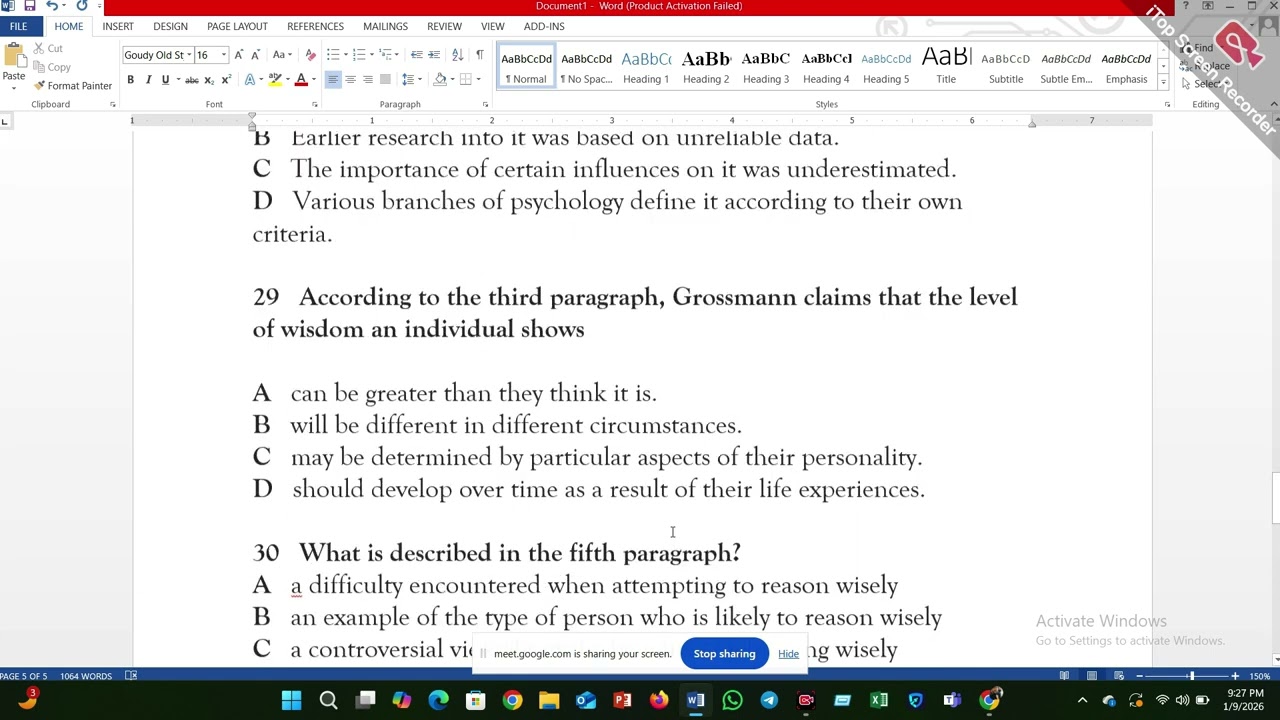1280x720 pixels.
Task: Toggle Italic formatting
Action: coord(148,80)
